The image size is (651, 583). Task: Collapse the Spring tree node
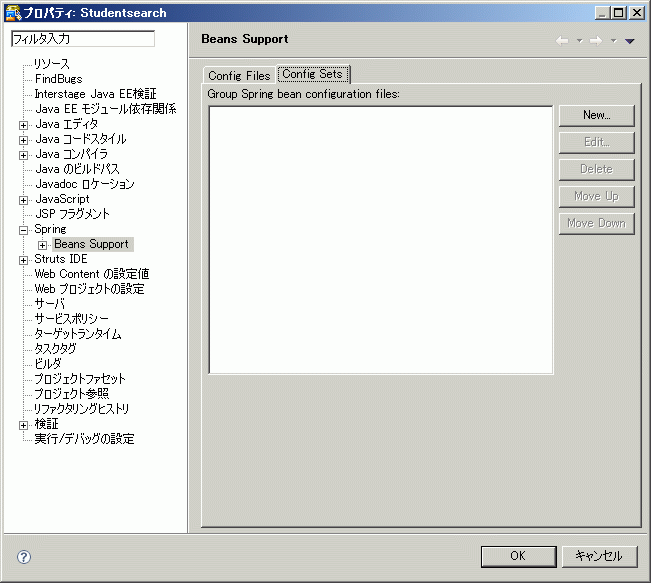point(24,230)
